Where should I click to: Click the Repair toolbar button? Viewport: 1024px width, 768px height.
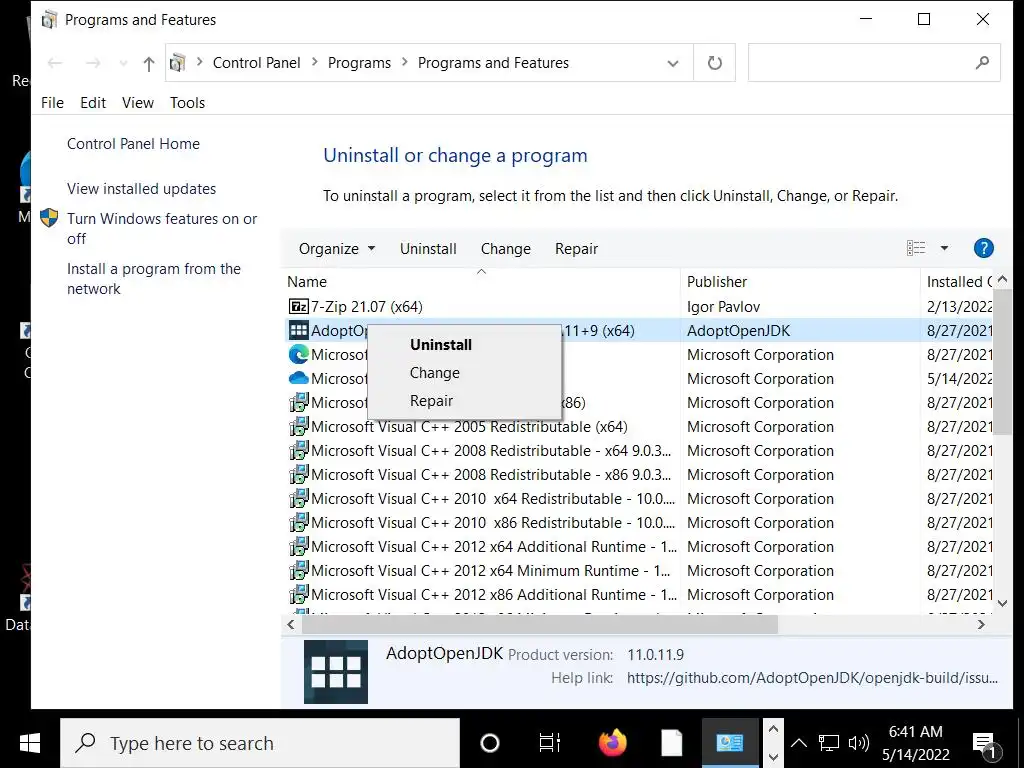(576, 249)
